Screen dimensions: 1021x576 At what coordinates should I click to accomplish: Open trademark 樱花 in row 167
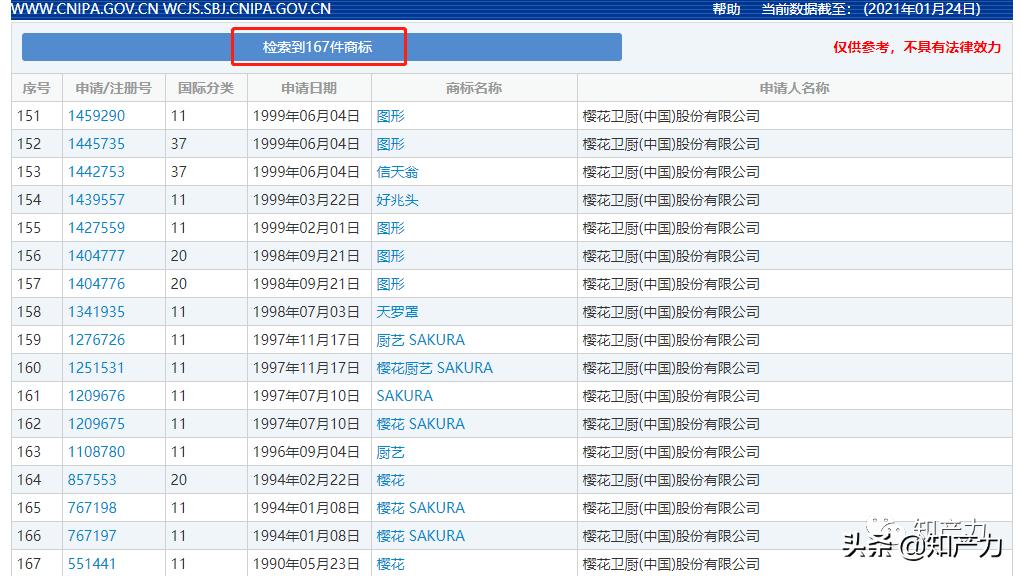point(391,564)
